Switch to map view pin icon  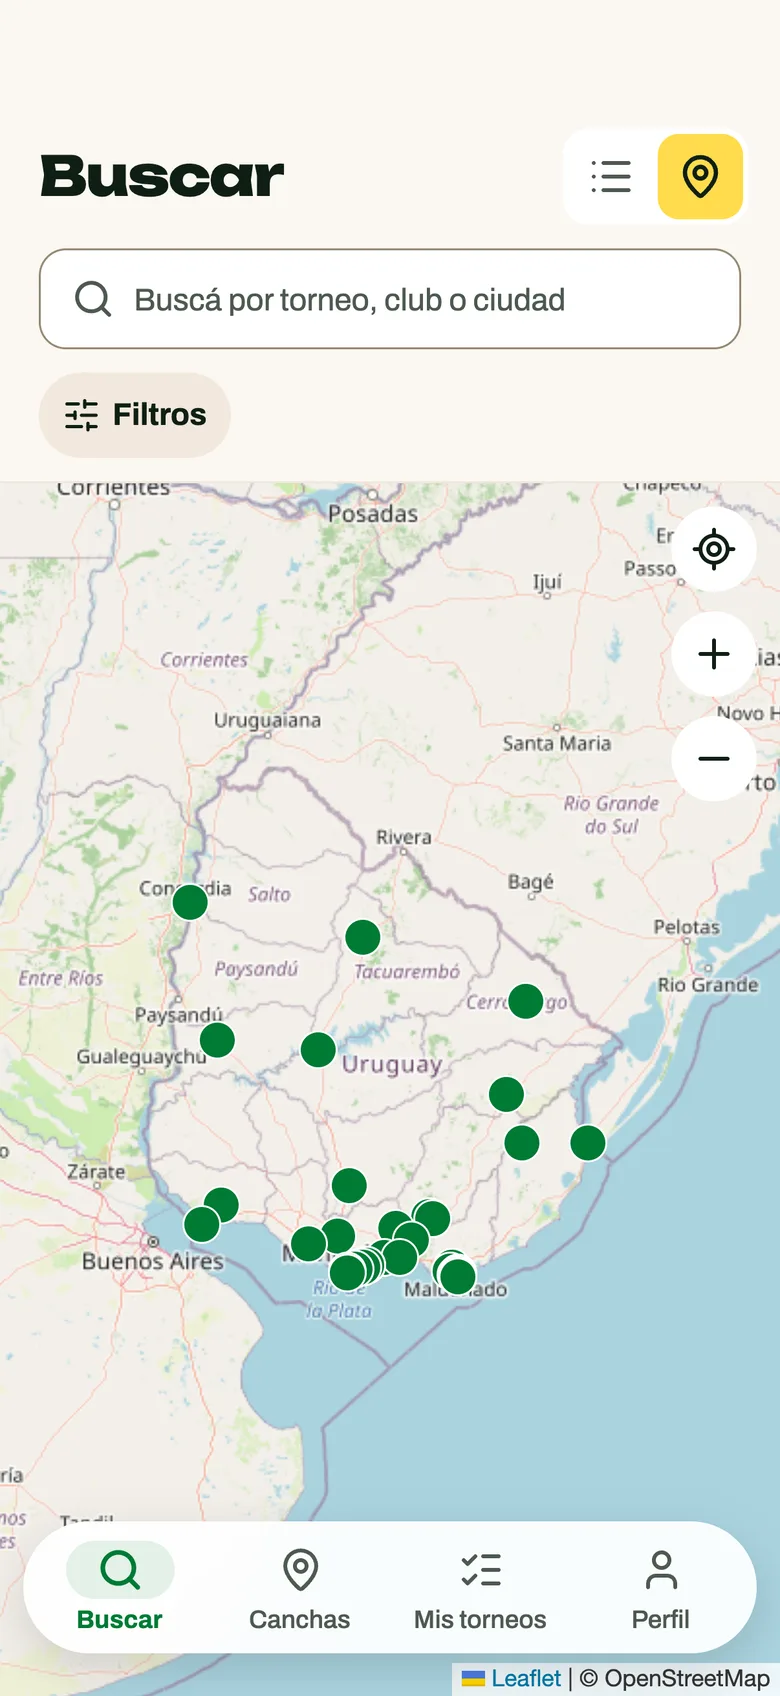[x=700, y=176]
